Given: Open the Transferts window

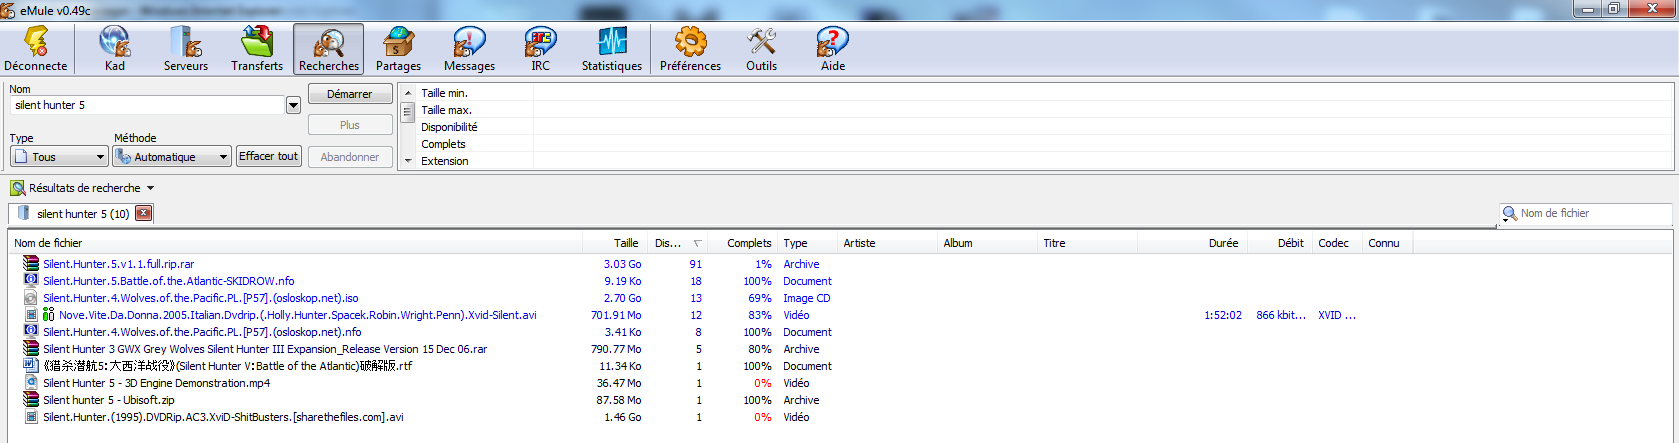Looking at the screenshot, I should click(x=257, y=49).
